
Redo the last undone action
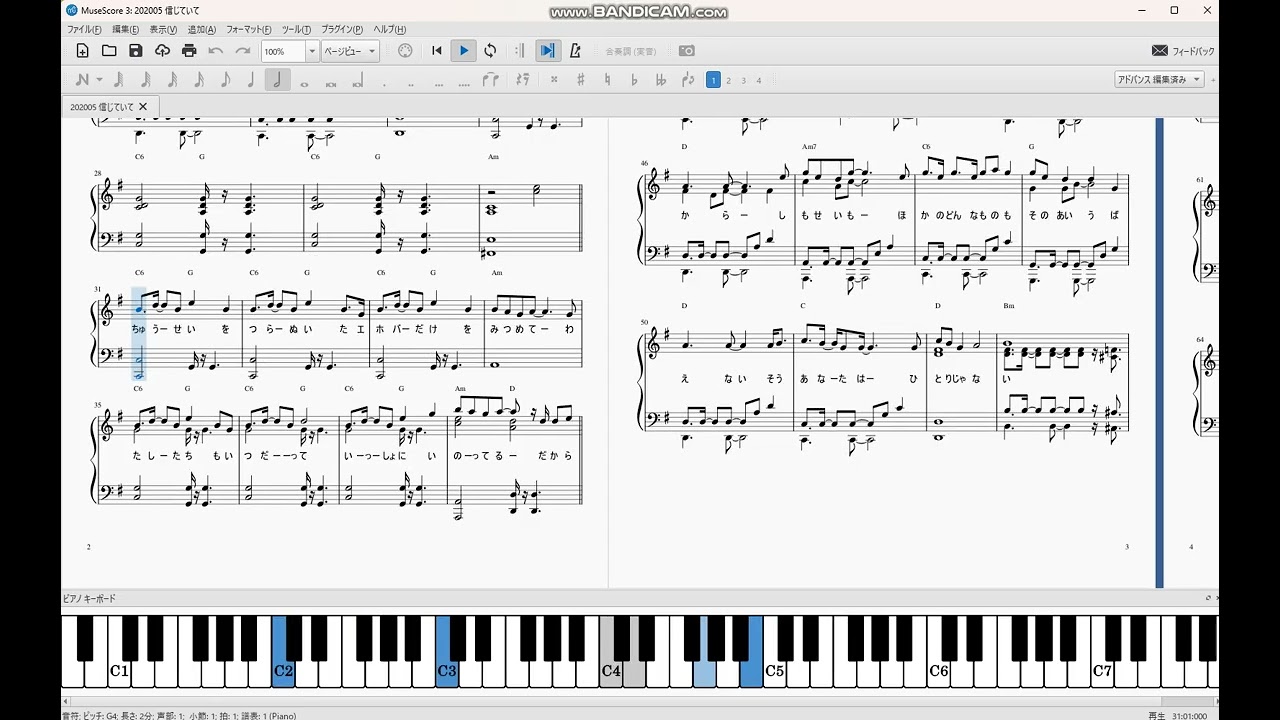pyautogui.click(x=243, y=50)
